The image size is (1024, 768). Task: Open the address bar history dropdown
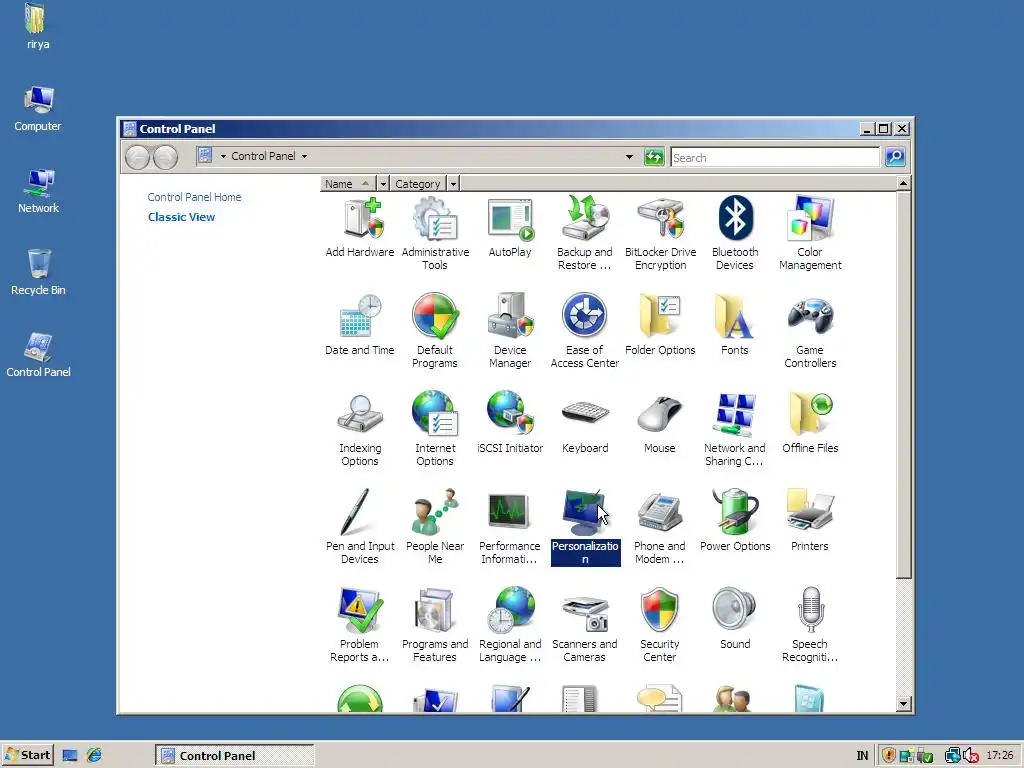(x=630, y=157)
